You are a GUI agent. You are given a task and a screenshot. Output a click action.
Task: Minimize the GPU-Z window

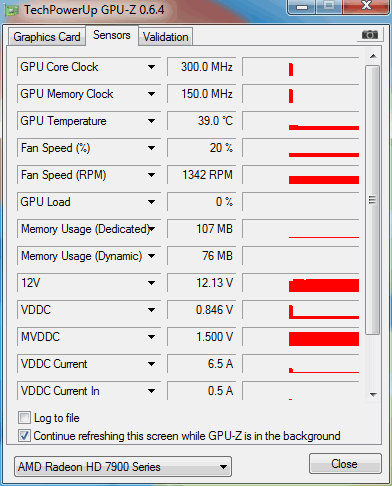302,6
